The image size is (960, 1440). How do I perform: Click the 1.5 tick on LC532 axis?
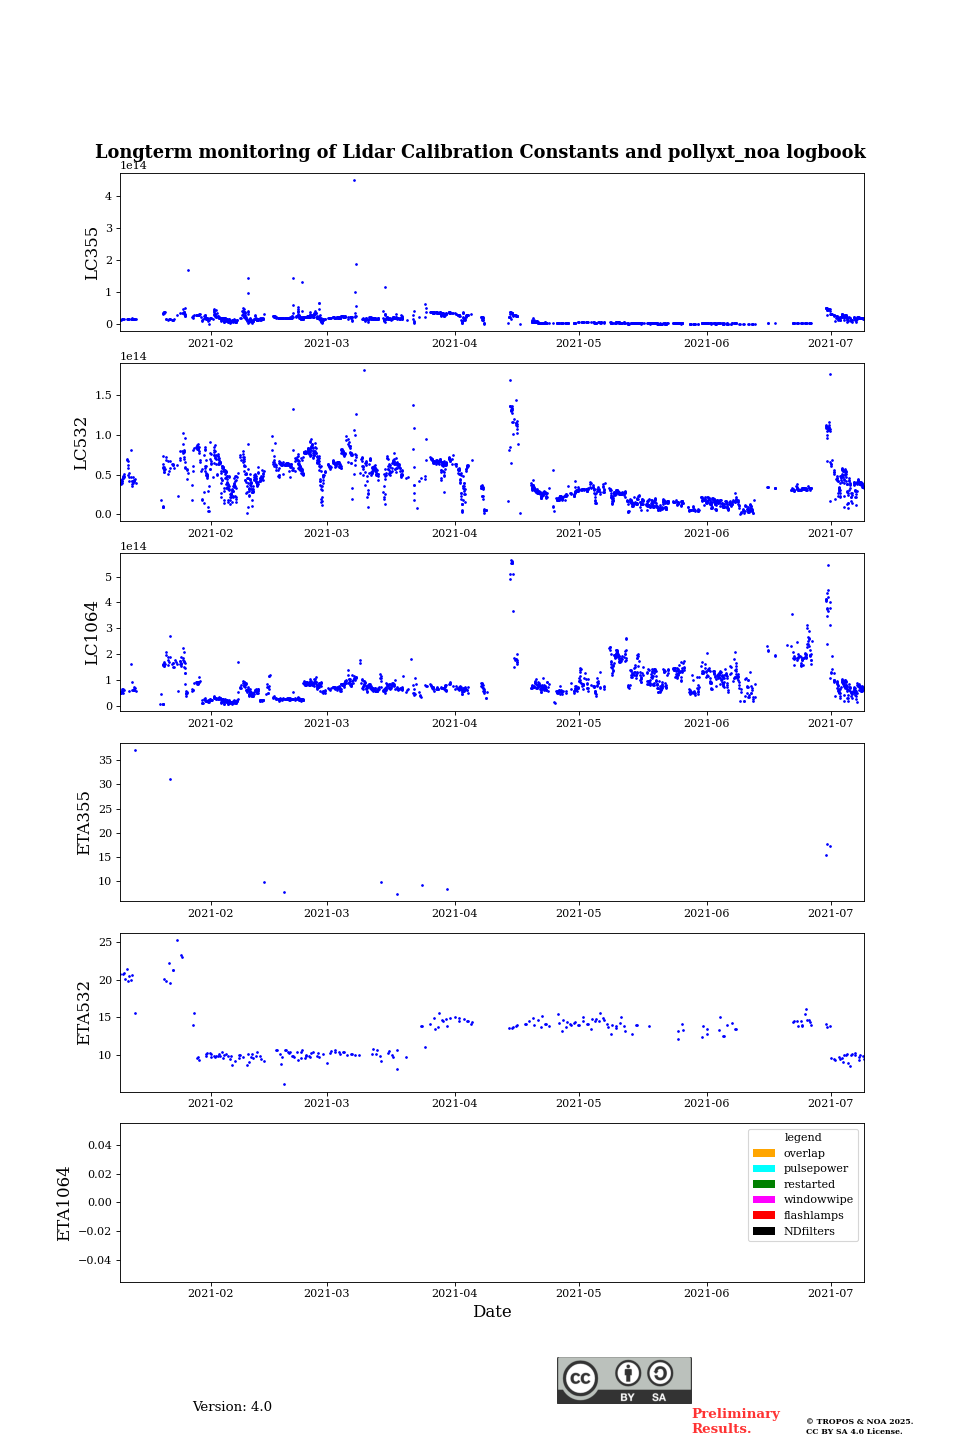pyautogui.click(x=104, y=395)
